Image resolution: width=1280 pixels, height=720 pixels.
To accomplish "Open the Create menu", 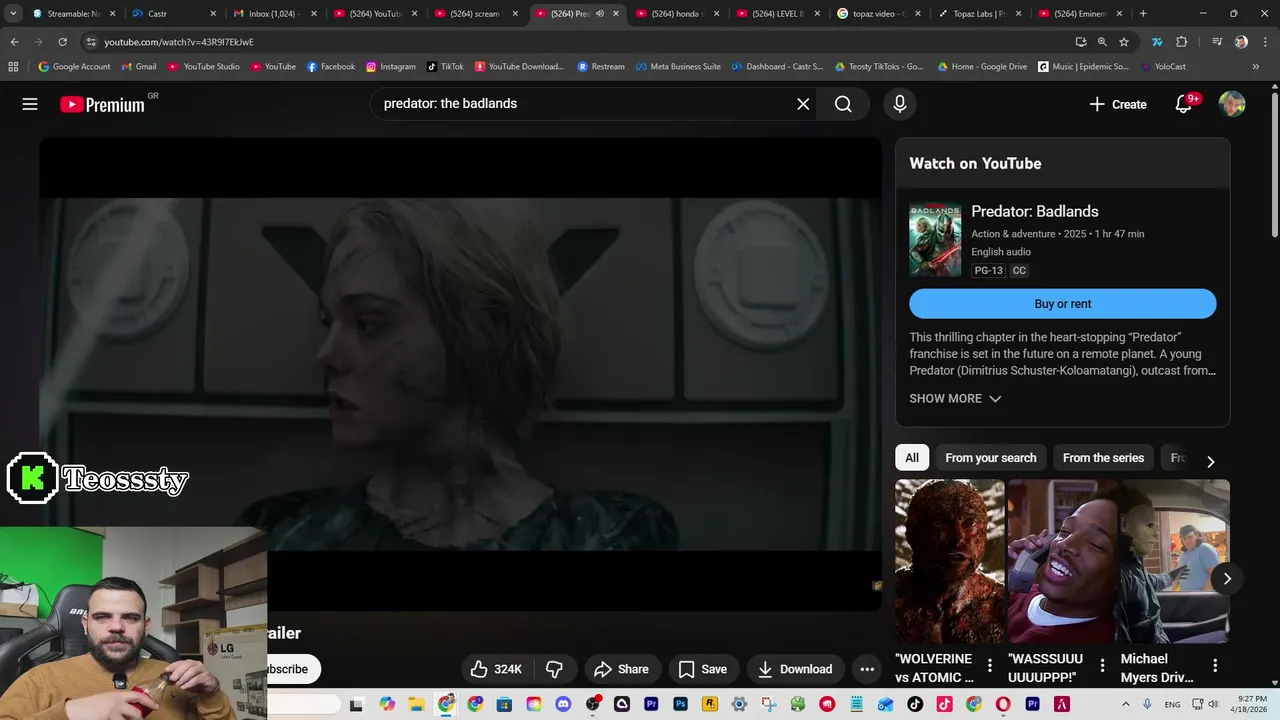I will tap(1118, 104).
